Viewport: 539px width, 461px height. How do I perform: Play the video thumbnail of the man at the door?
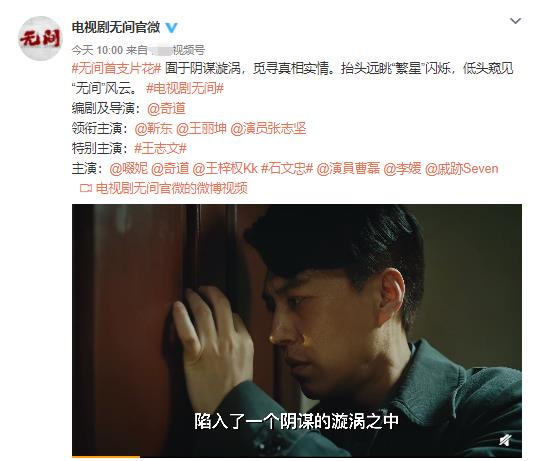point(297,330)
